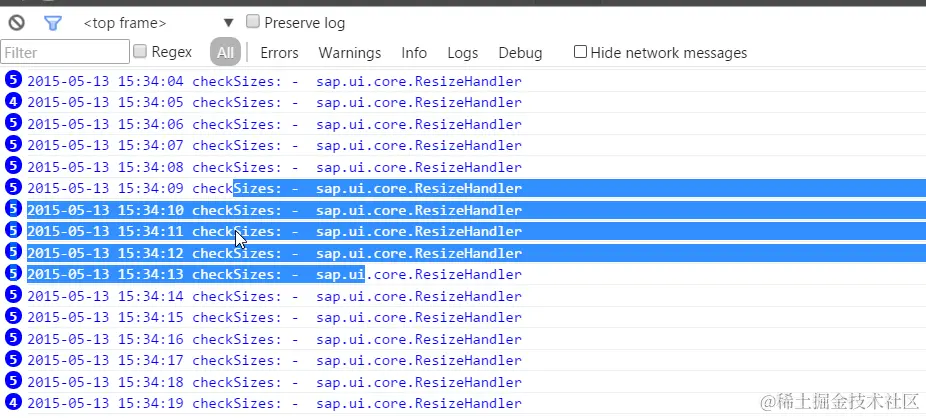The width and height of the screenshot is (926, 418).
Task: Click repeat count badge of 15:34:06 entry
Action: point(13,123)
